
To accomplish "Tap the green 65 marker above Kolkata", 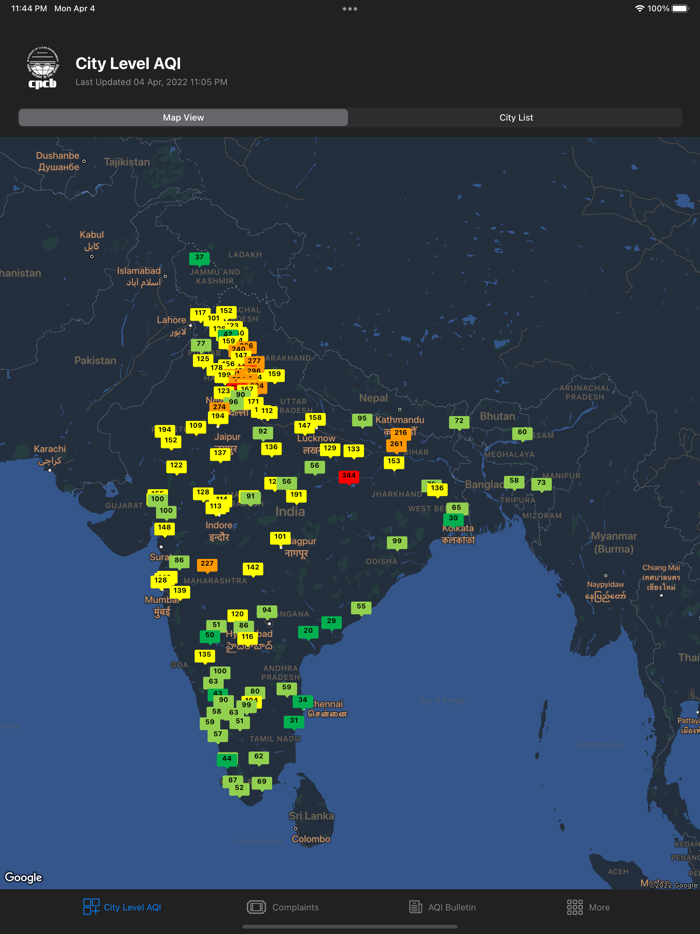I will coord(456,508).
